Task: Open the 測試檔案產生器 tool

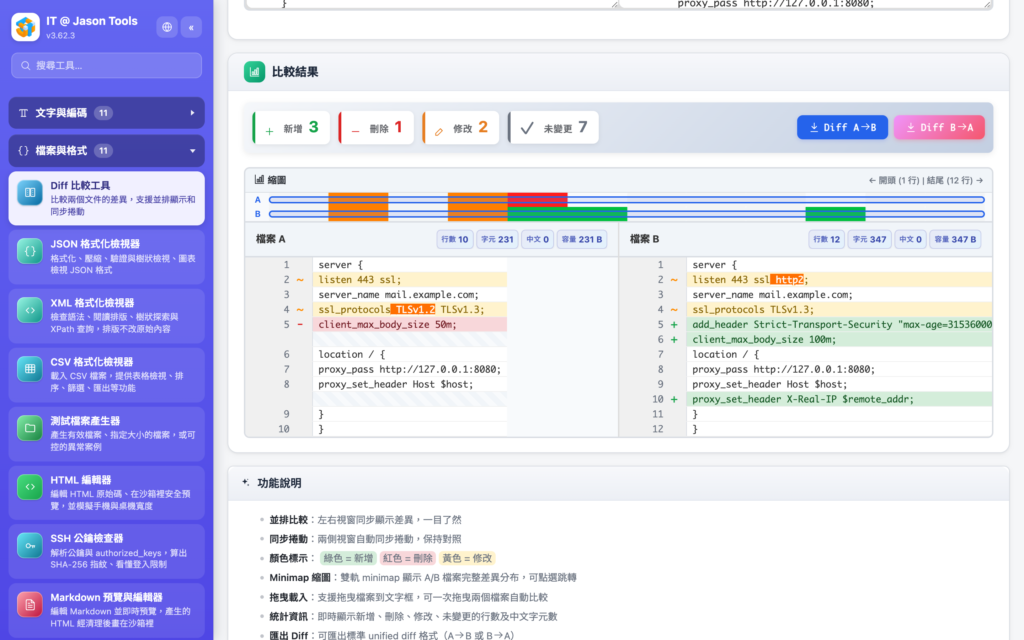Action: pyautogui.click(x=106, y=434)
